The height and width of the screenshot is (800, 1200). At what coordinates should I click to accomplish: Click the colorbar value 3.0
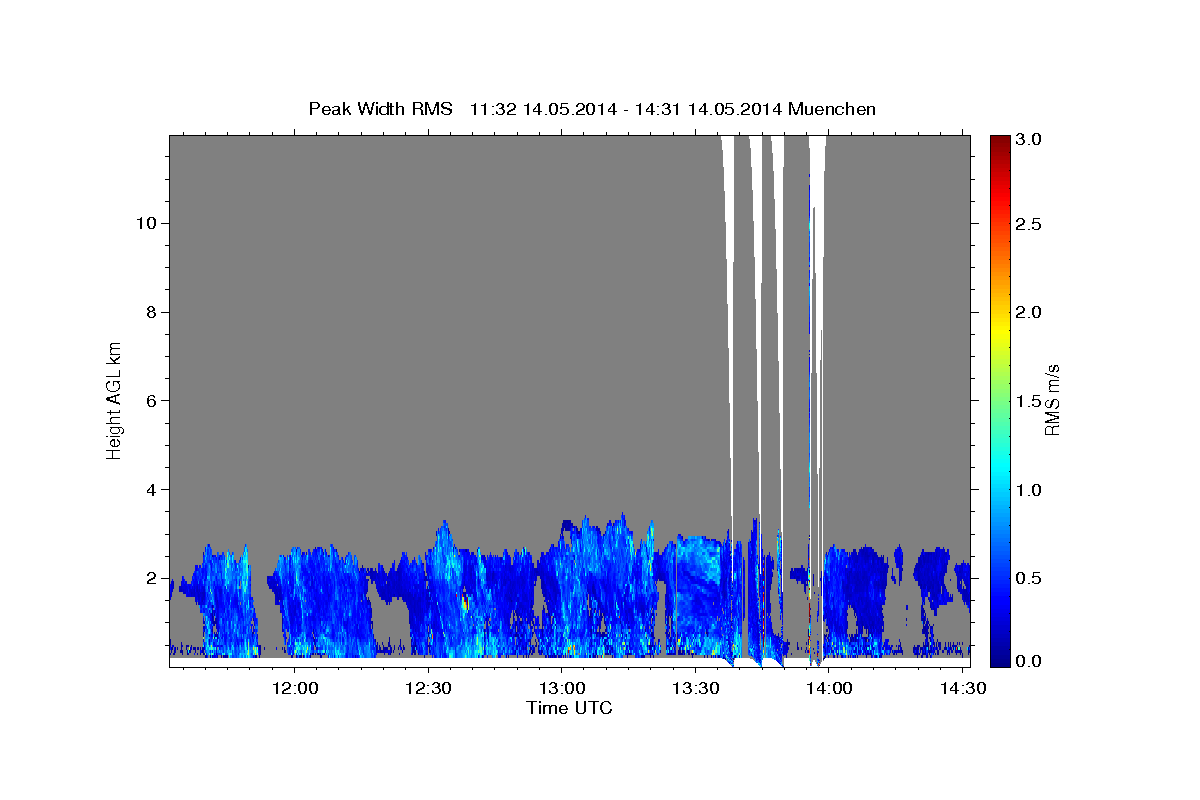tap(1029, 139)
